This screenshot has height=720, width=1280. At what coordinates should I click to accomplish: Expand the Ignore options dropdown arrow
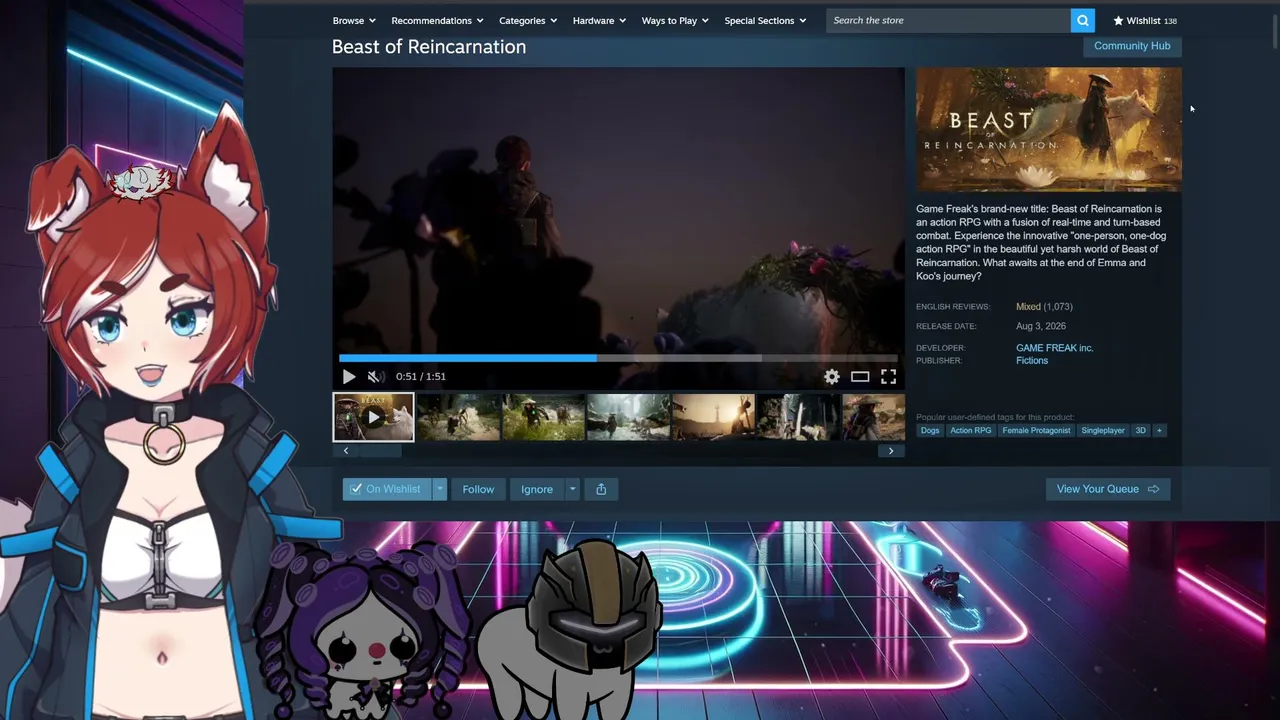(x=572, y=489)
